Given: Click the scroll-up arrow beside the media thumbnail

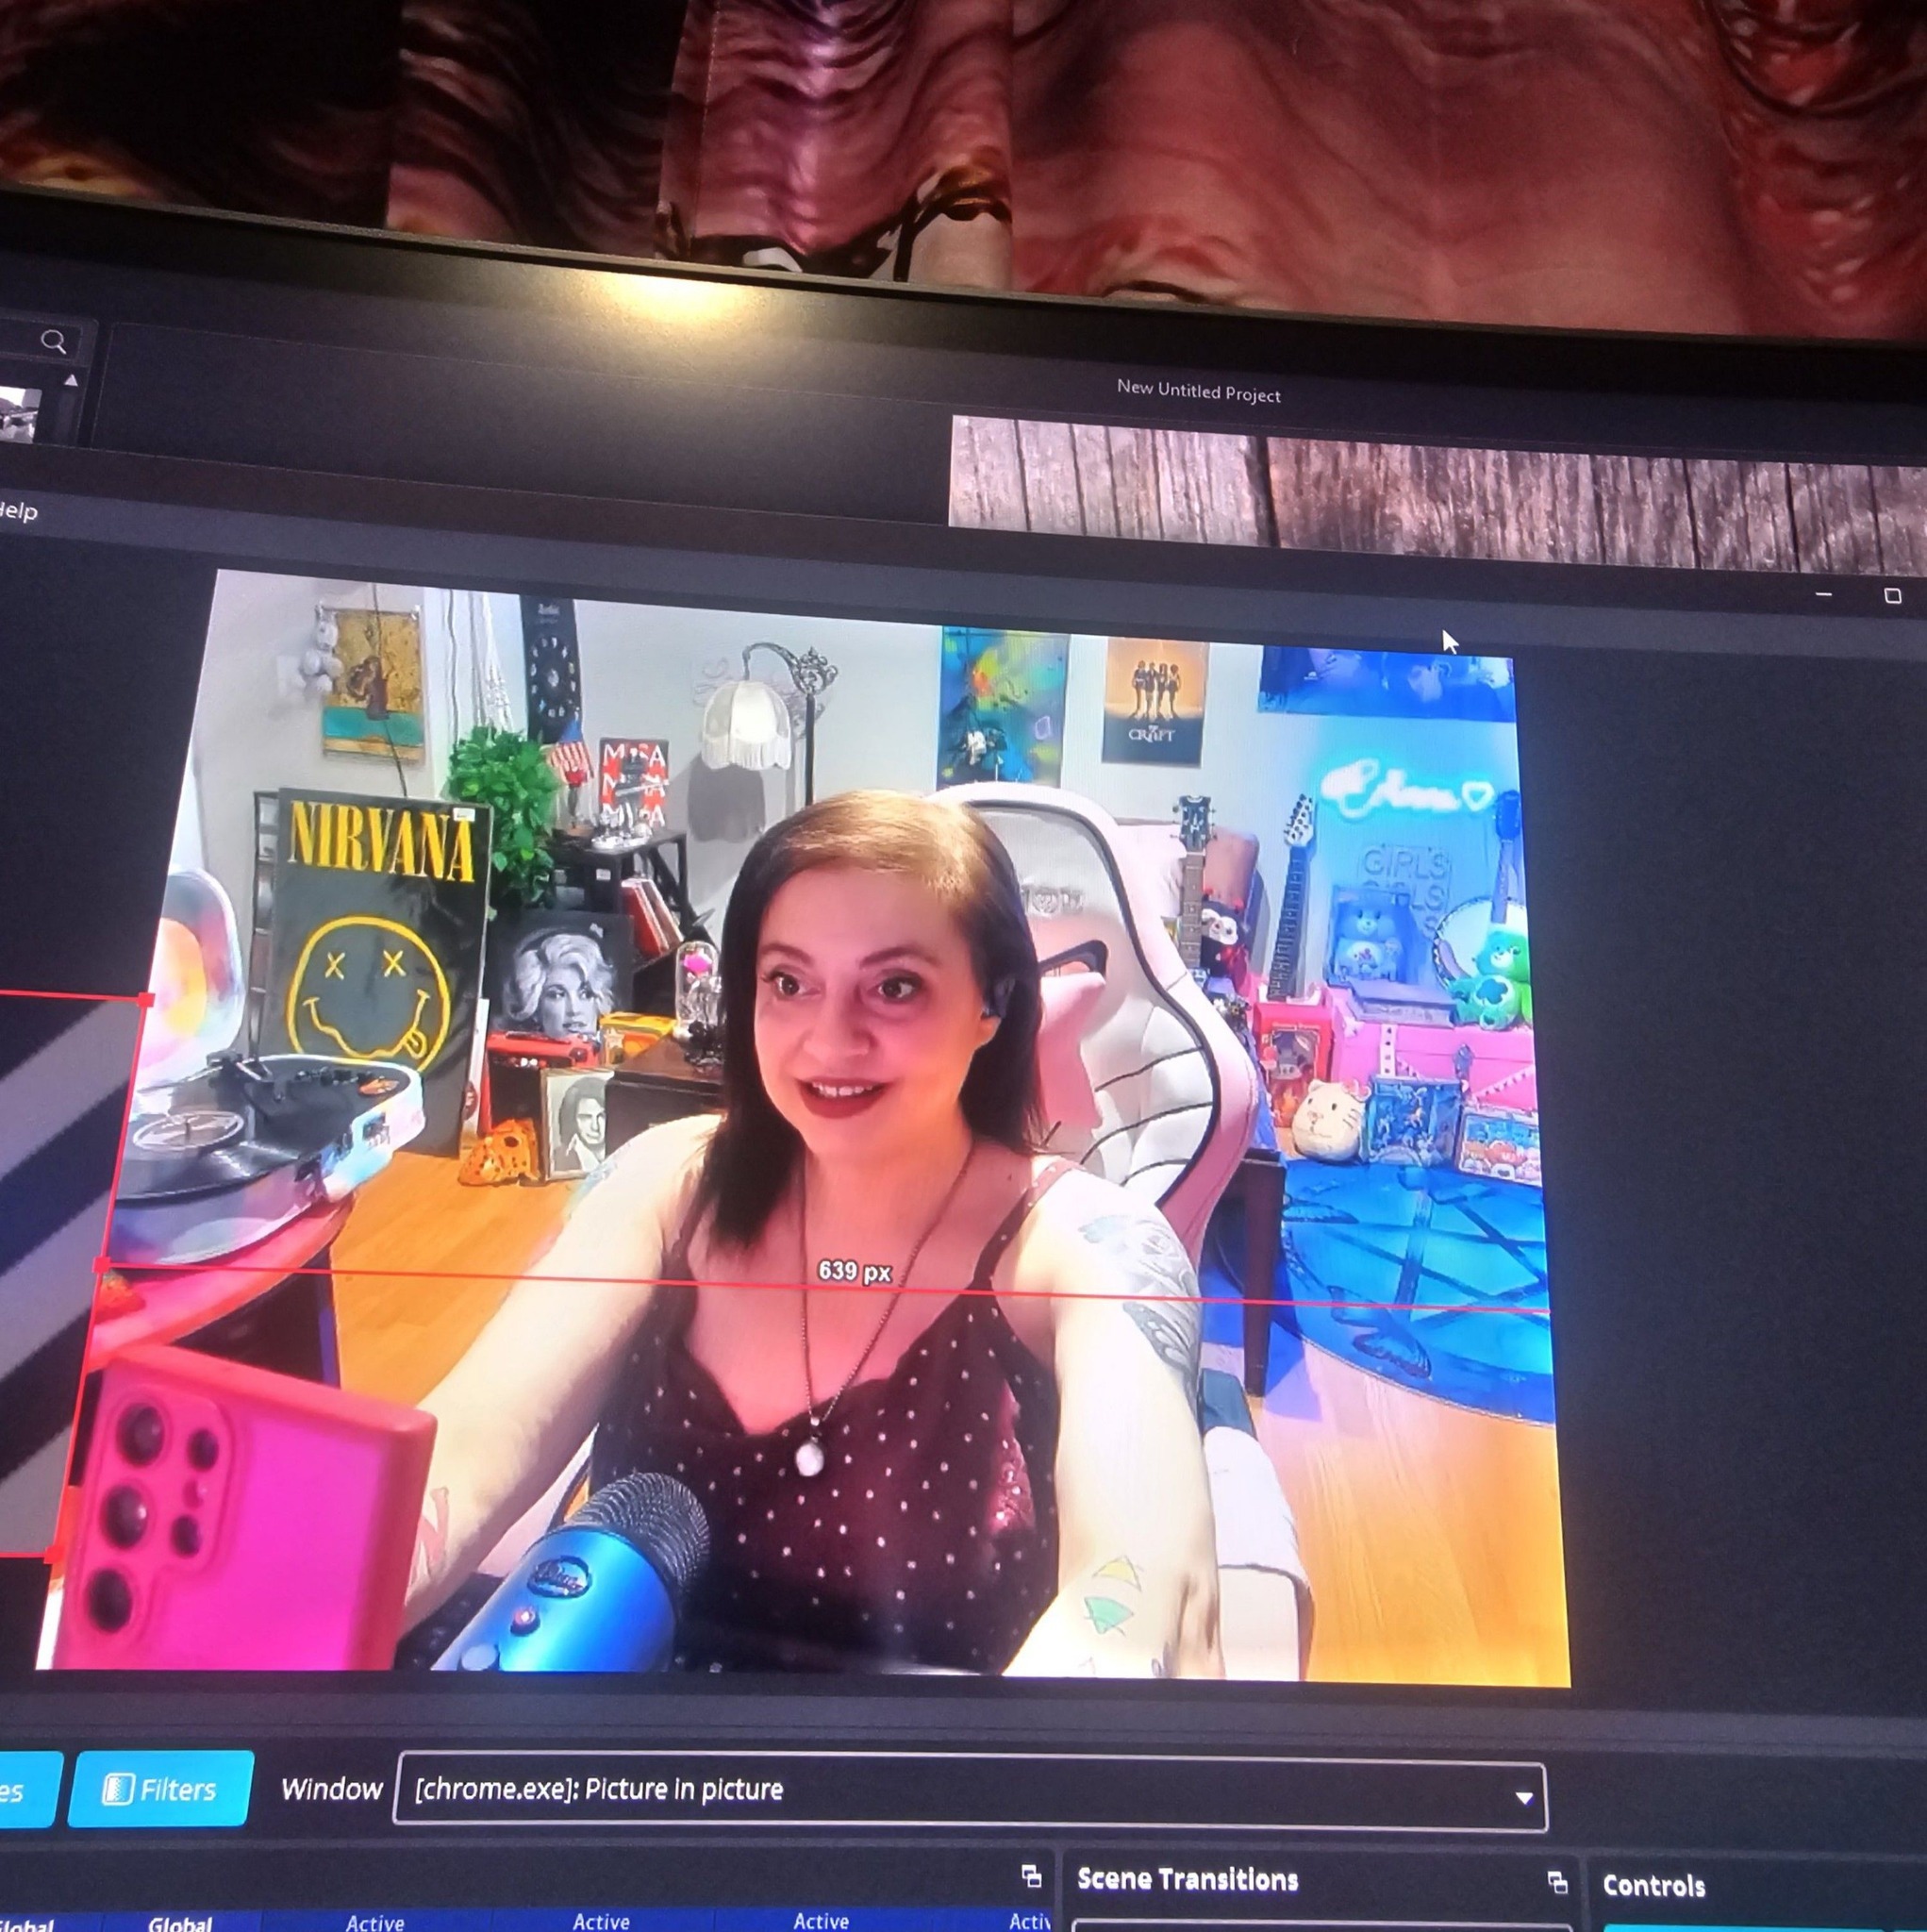Looking at the screenshot, I should click(x=71, y=381).
